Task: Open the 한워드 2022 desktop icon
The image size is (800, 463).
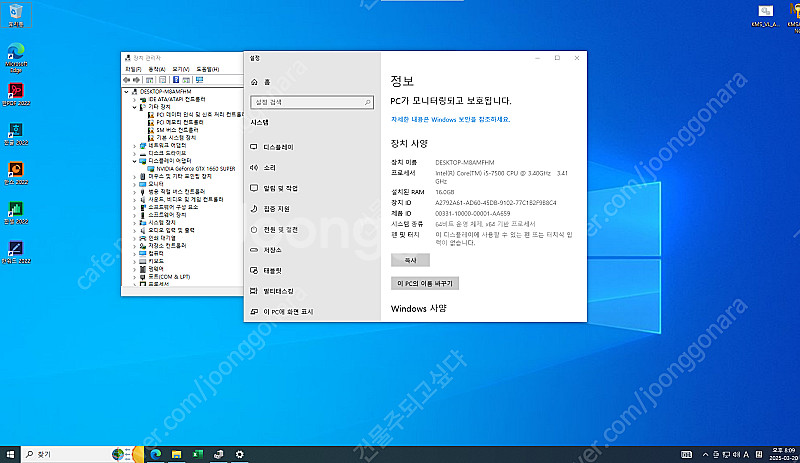Action: pos(16,252)
